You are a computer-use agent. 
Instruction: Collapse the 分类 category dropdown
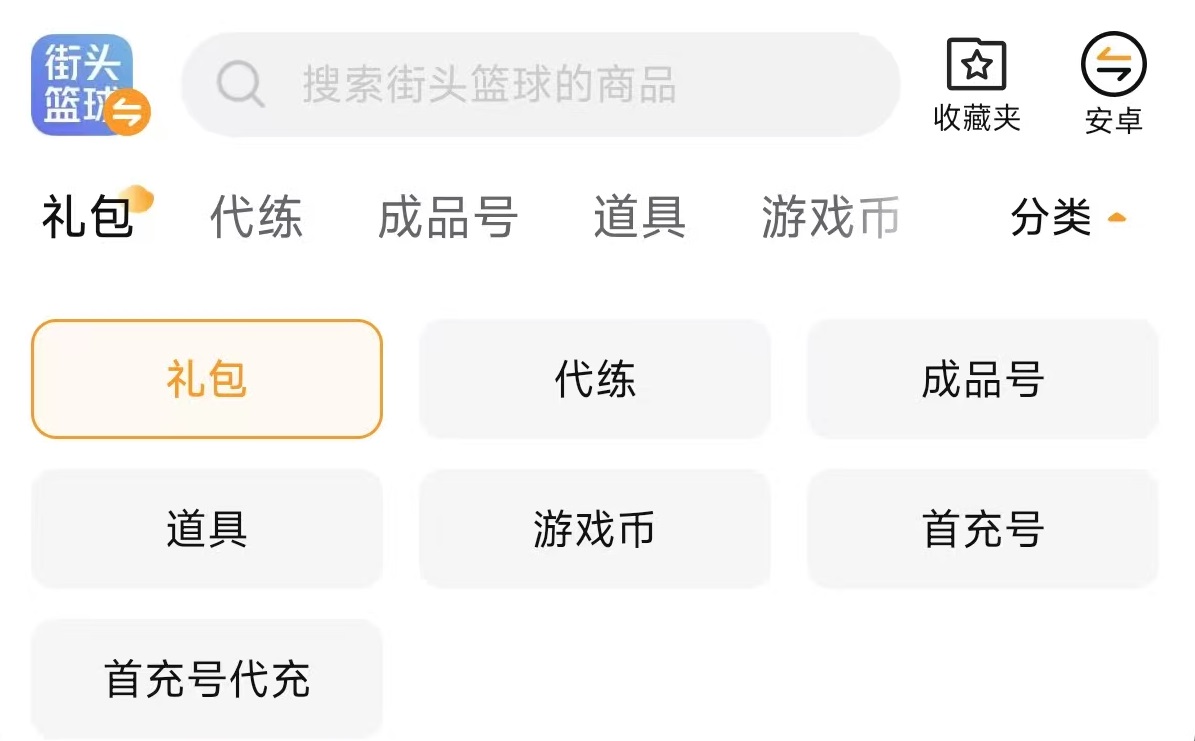tap(1051, 217)
